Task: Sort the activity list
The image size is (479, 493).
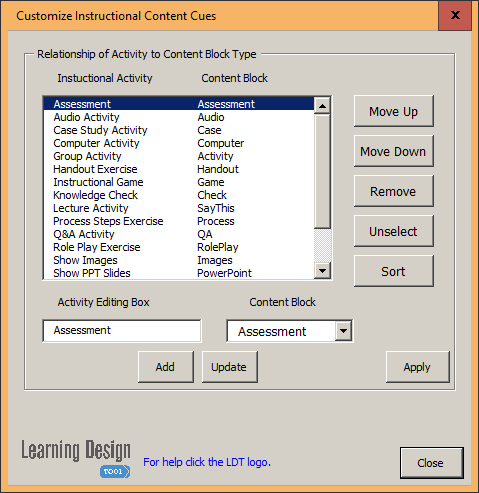Action: [x=394, y=271]
